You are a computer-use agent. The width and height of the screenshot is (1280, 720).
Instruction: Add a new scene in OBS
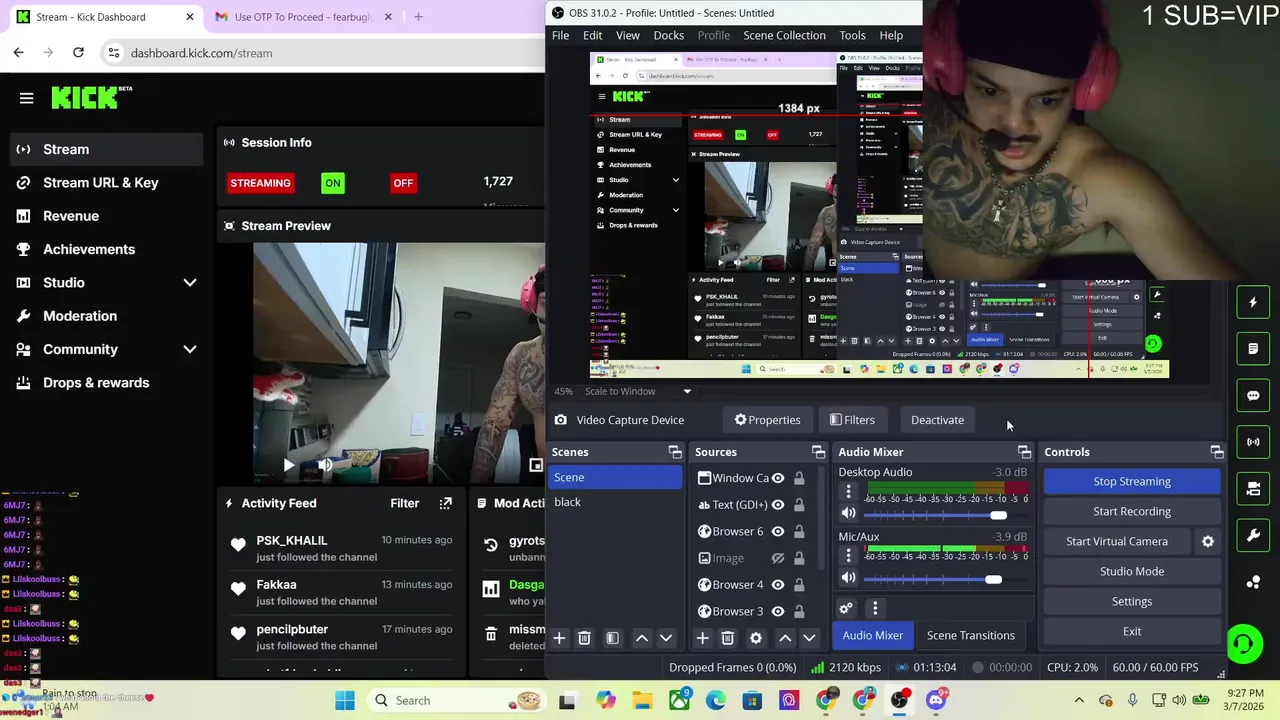tap(559, 638)
